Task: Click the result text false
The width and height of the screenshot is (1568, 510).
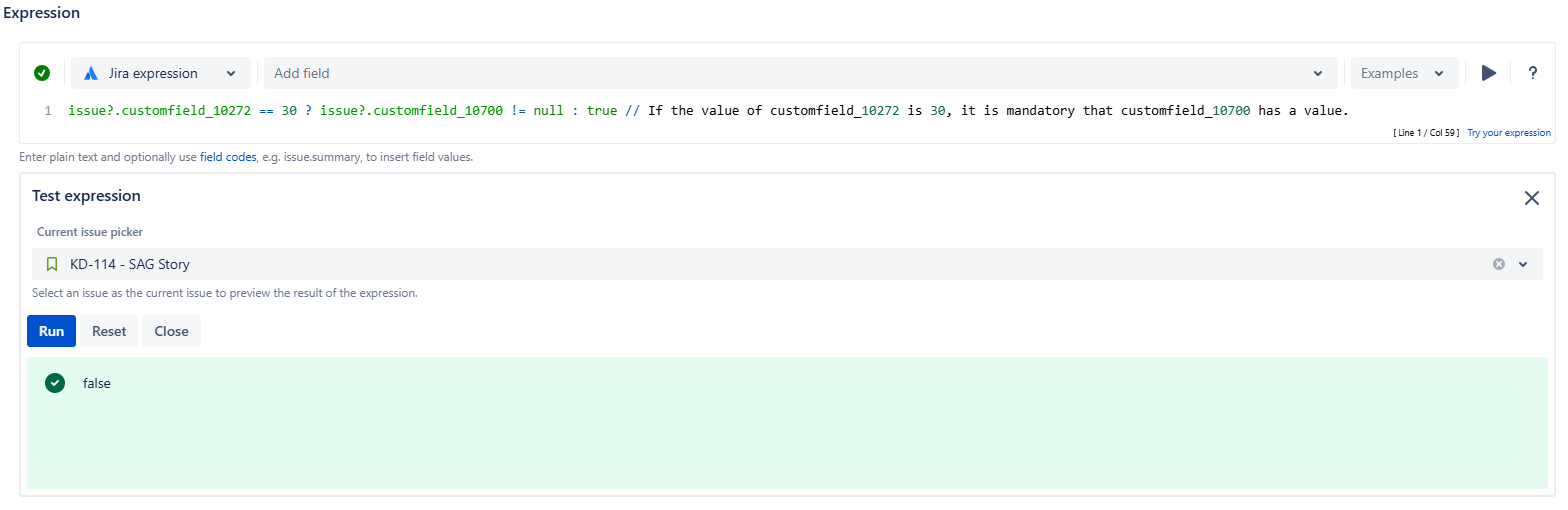Action: click(x=97, y=383)
